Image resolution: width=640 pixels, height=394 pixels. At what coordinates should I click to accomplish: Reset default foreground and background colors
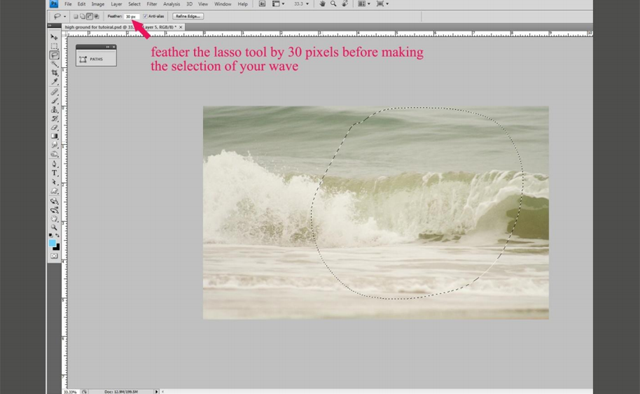click(51, 235)
